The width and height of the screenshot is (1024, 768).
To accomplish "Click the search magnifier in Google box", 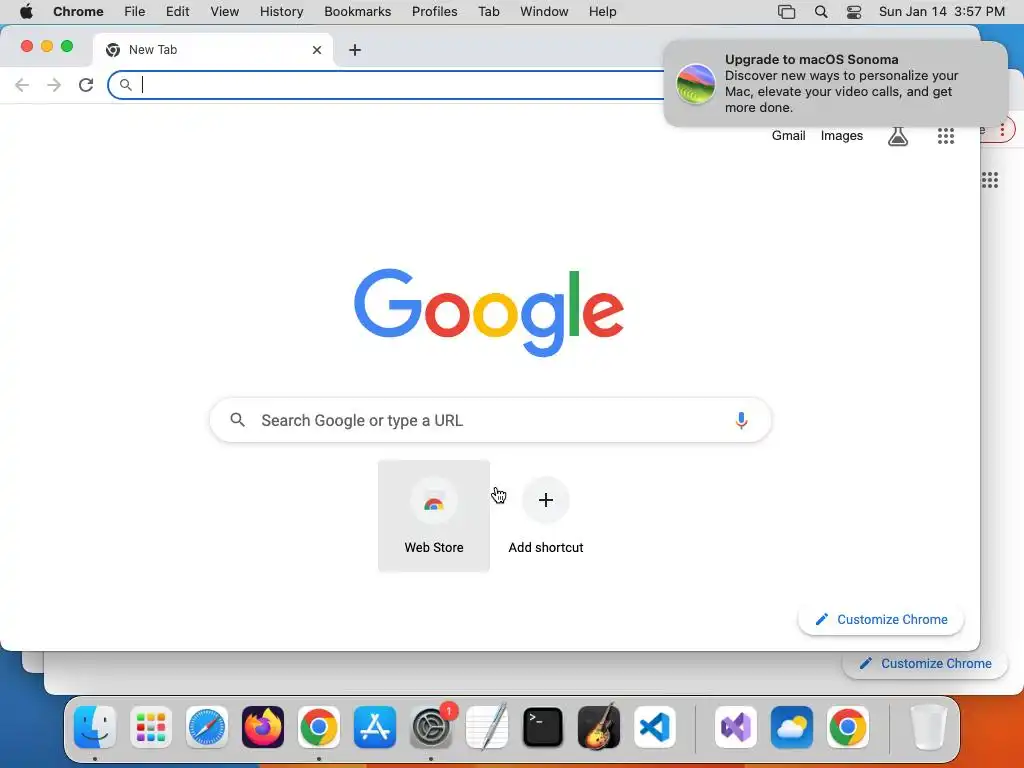I will coord(238,420).
